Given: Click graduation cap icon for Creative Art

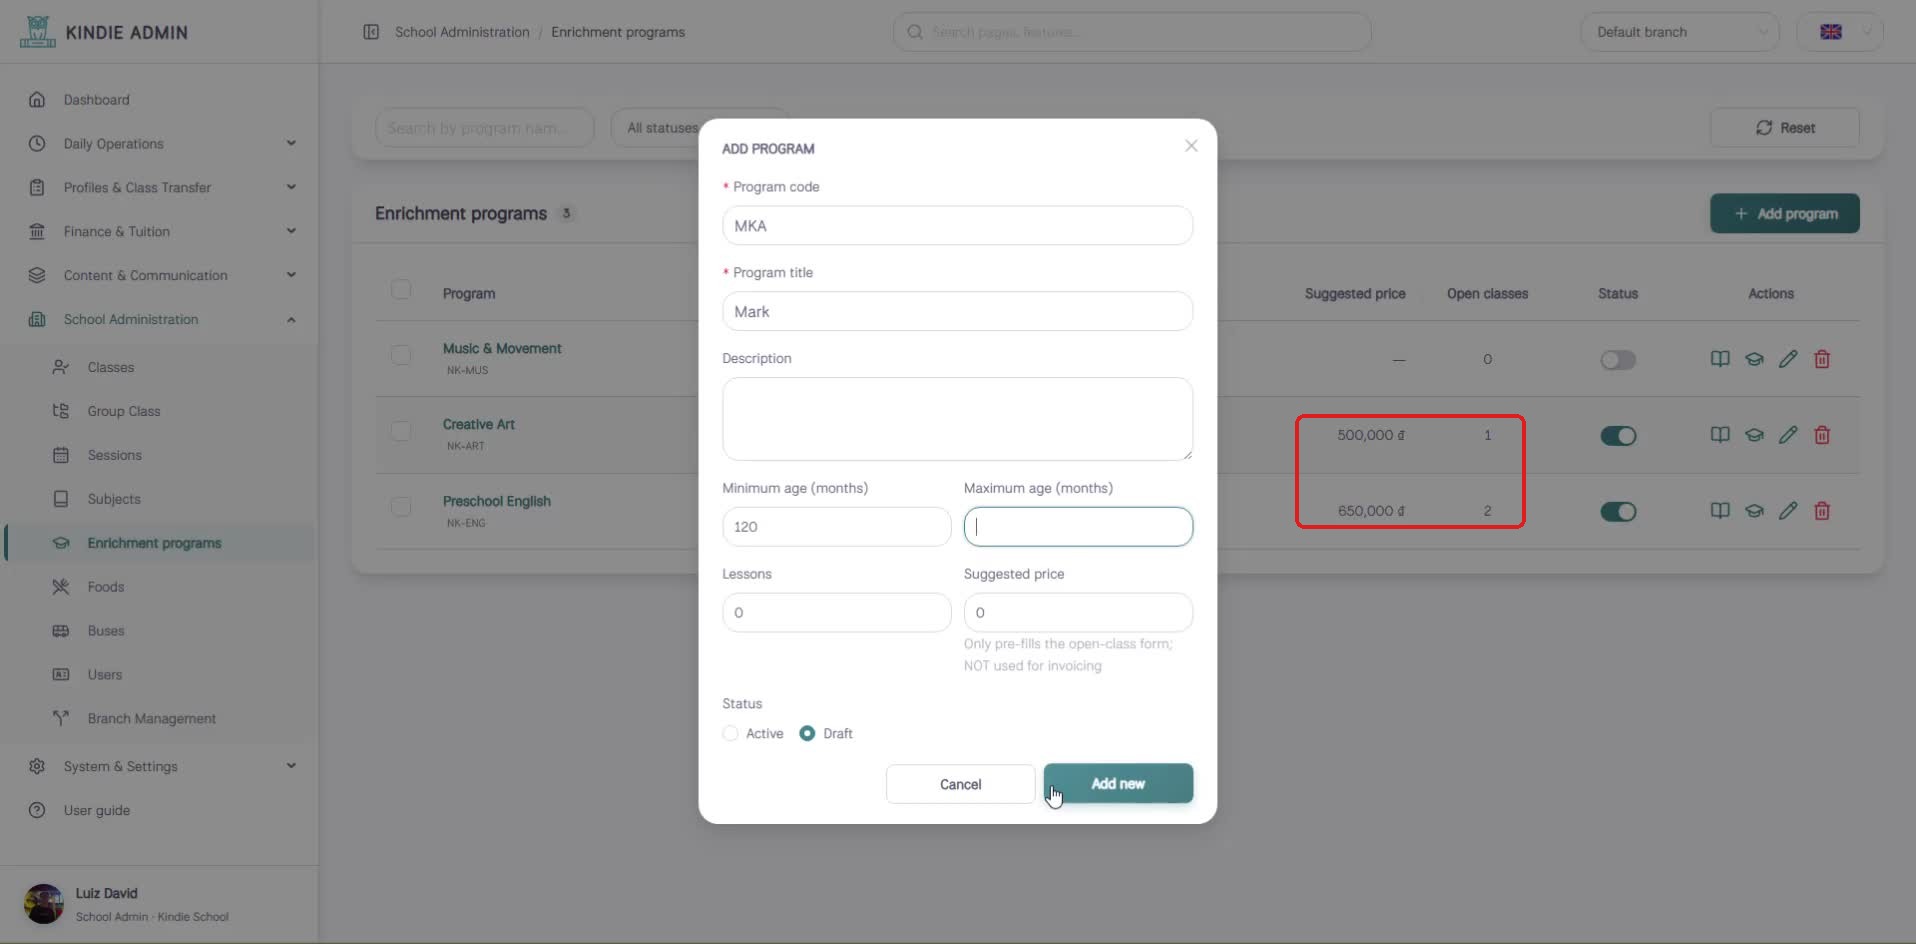Looking at the screenshot, I should tap(1754, 435).
